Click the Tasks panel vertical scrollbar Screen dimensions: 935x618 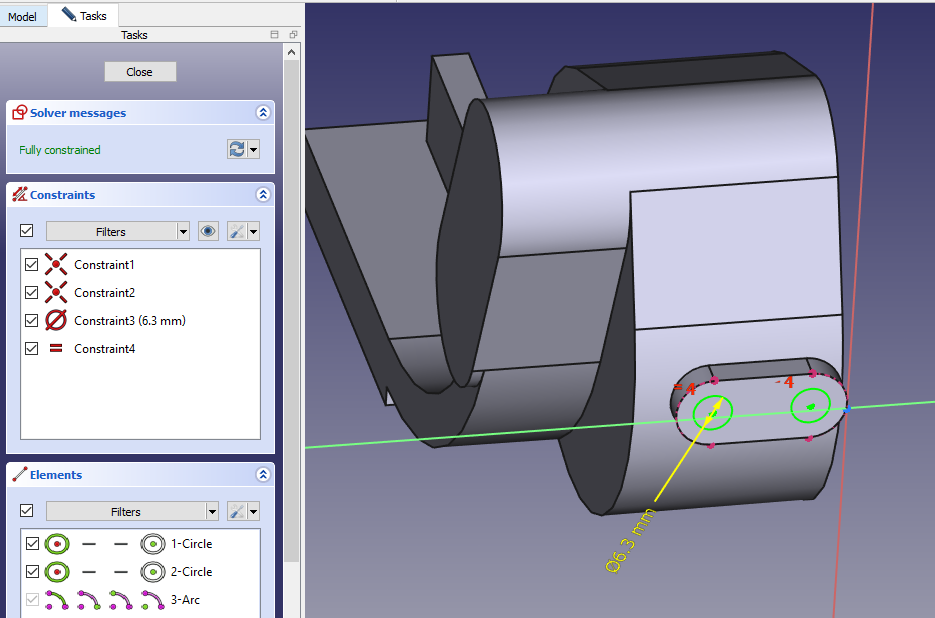291,300
